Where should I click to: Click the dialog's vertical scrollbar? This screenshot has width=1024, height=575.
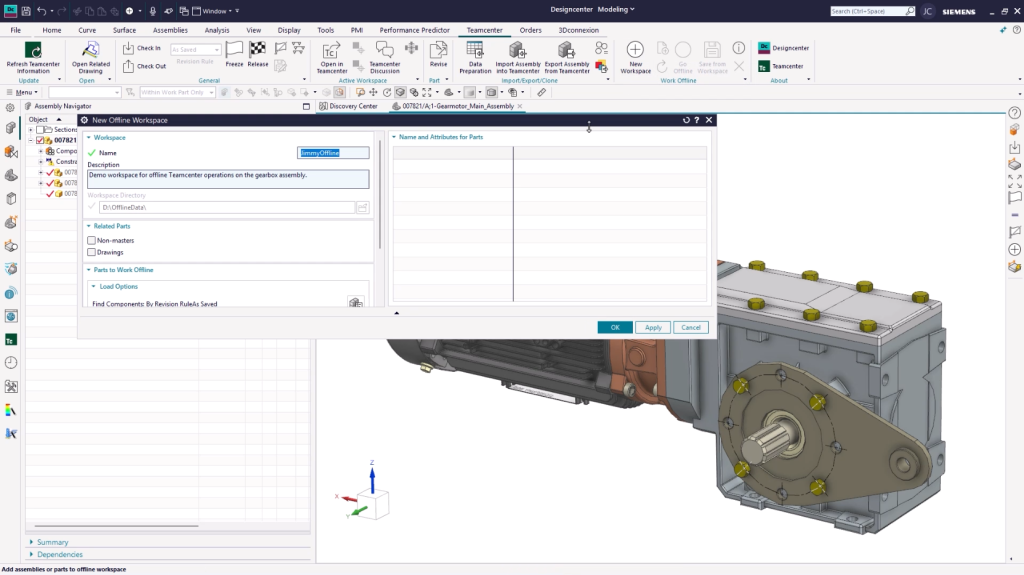click(x=379, y=193)
